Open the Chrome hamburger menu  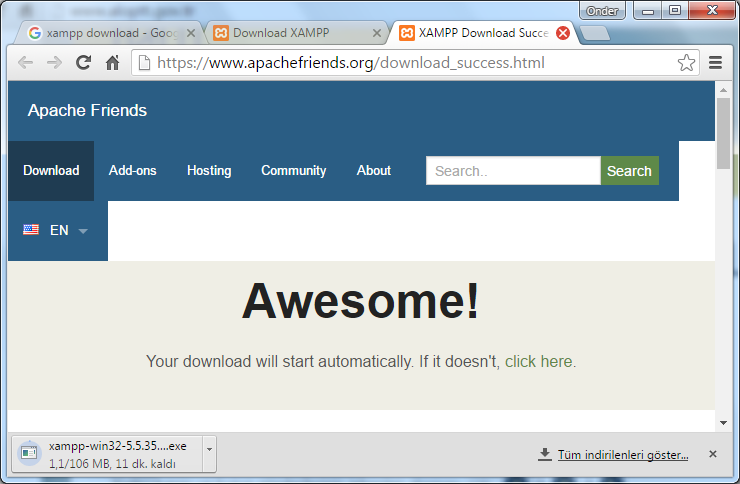tap(715, 62)
